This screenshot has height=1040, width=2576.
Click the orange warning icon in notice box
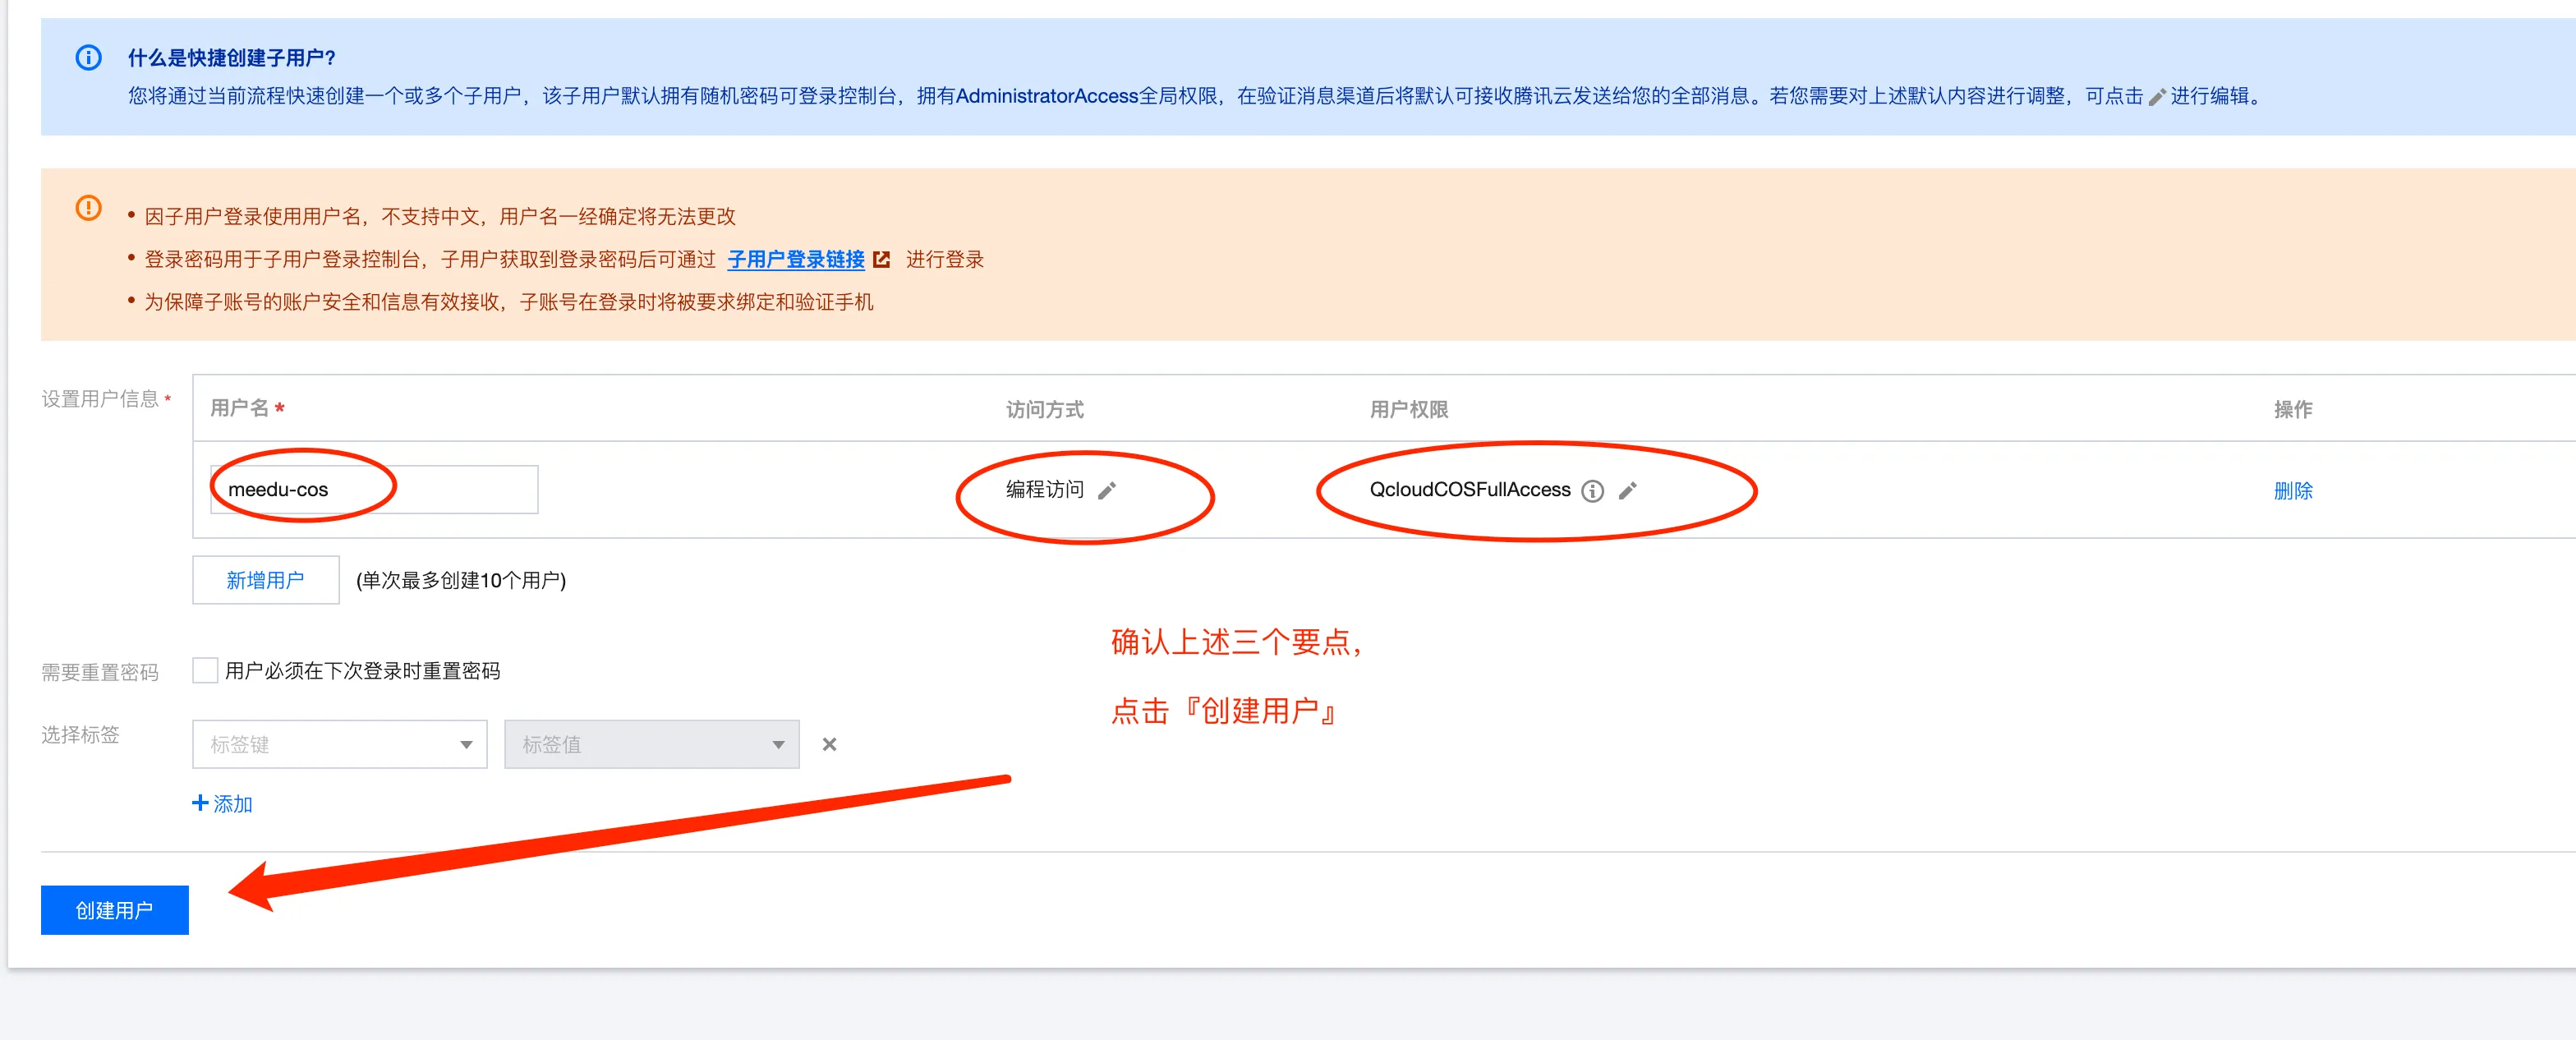coord(89,208)
